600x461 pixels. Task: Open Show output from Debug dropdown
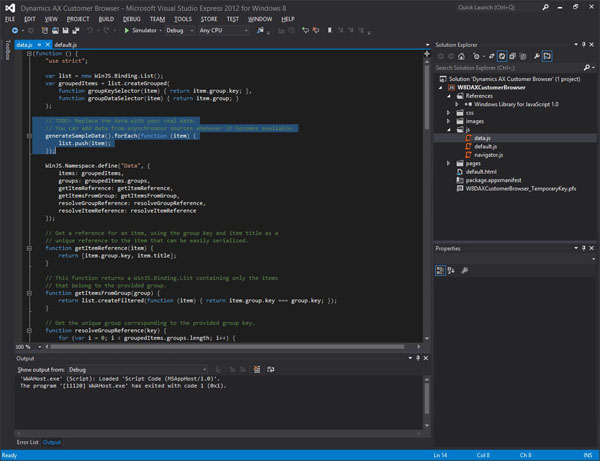click(x=138, y=370)
